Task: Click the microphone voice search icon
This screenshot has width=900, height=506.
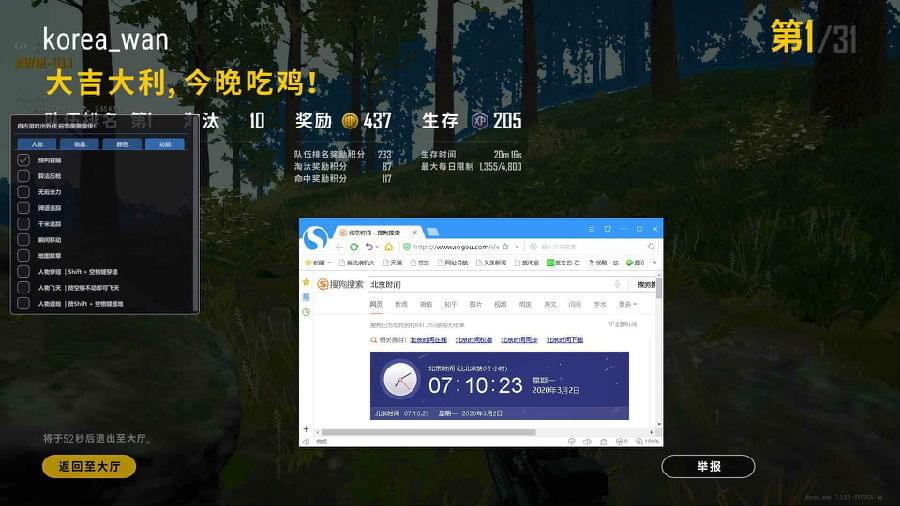Action: coord(617,284)
